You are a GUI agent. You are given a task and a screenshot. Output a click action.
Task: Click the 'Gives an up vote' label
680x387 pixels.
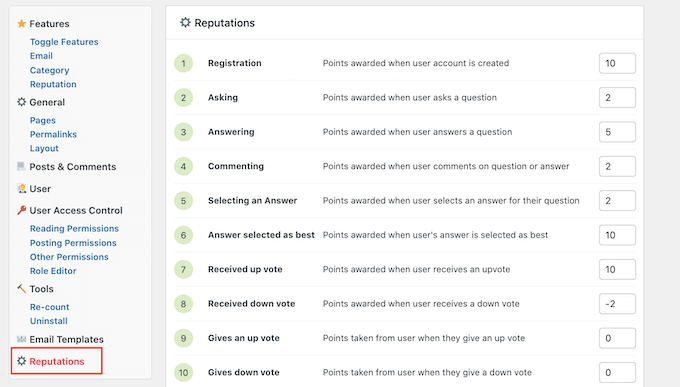pyautogui.click(x=244, y=338)
